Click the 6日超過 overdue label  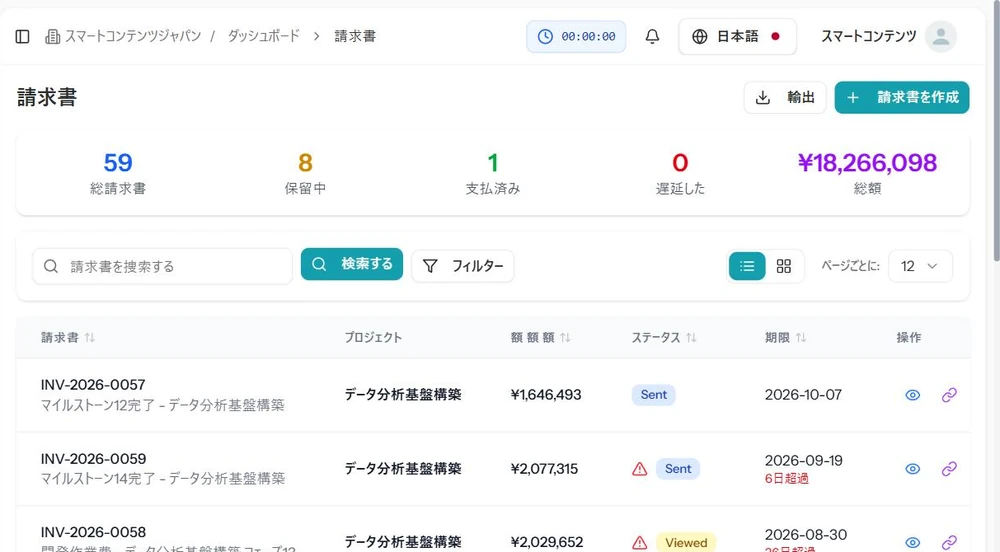point(786,478)
